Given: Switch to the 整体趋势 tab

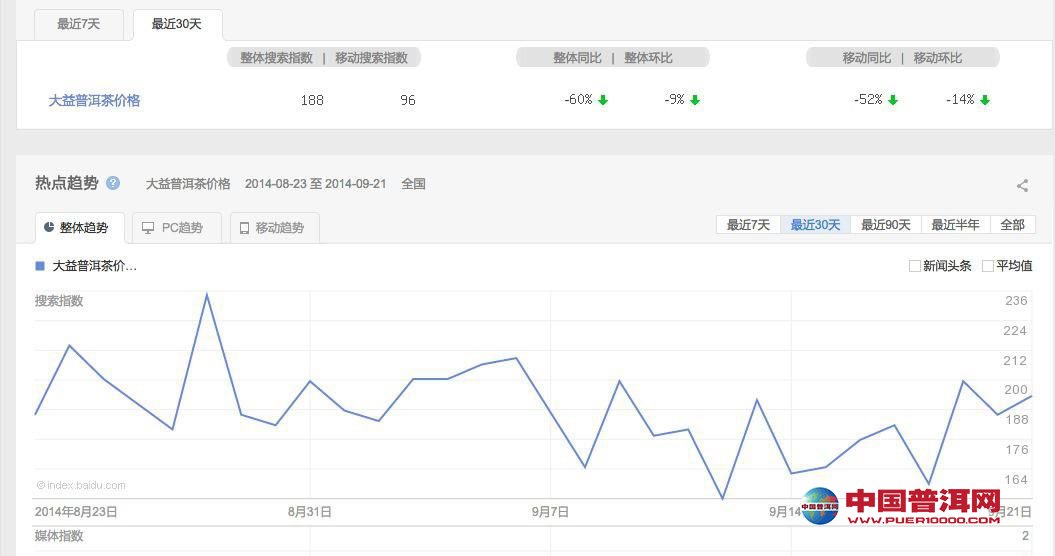Looking at the screenshot, I should click(79, 228).
